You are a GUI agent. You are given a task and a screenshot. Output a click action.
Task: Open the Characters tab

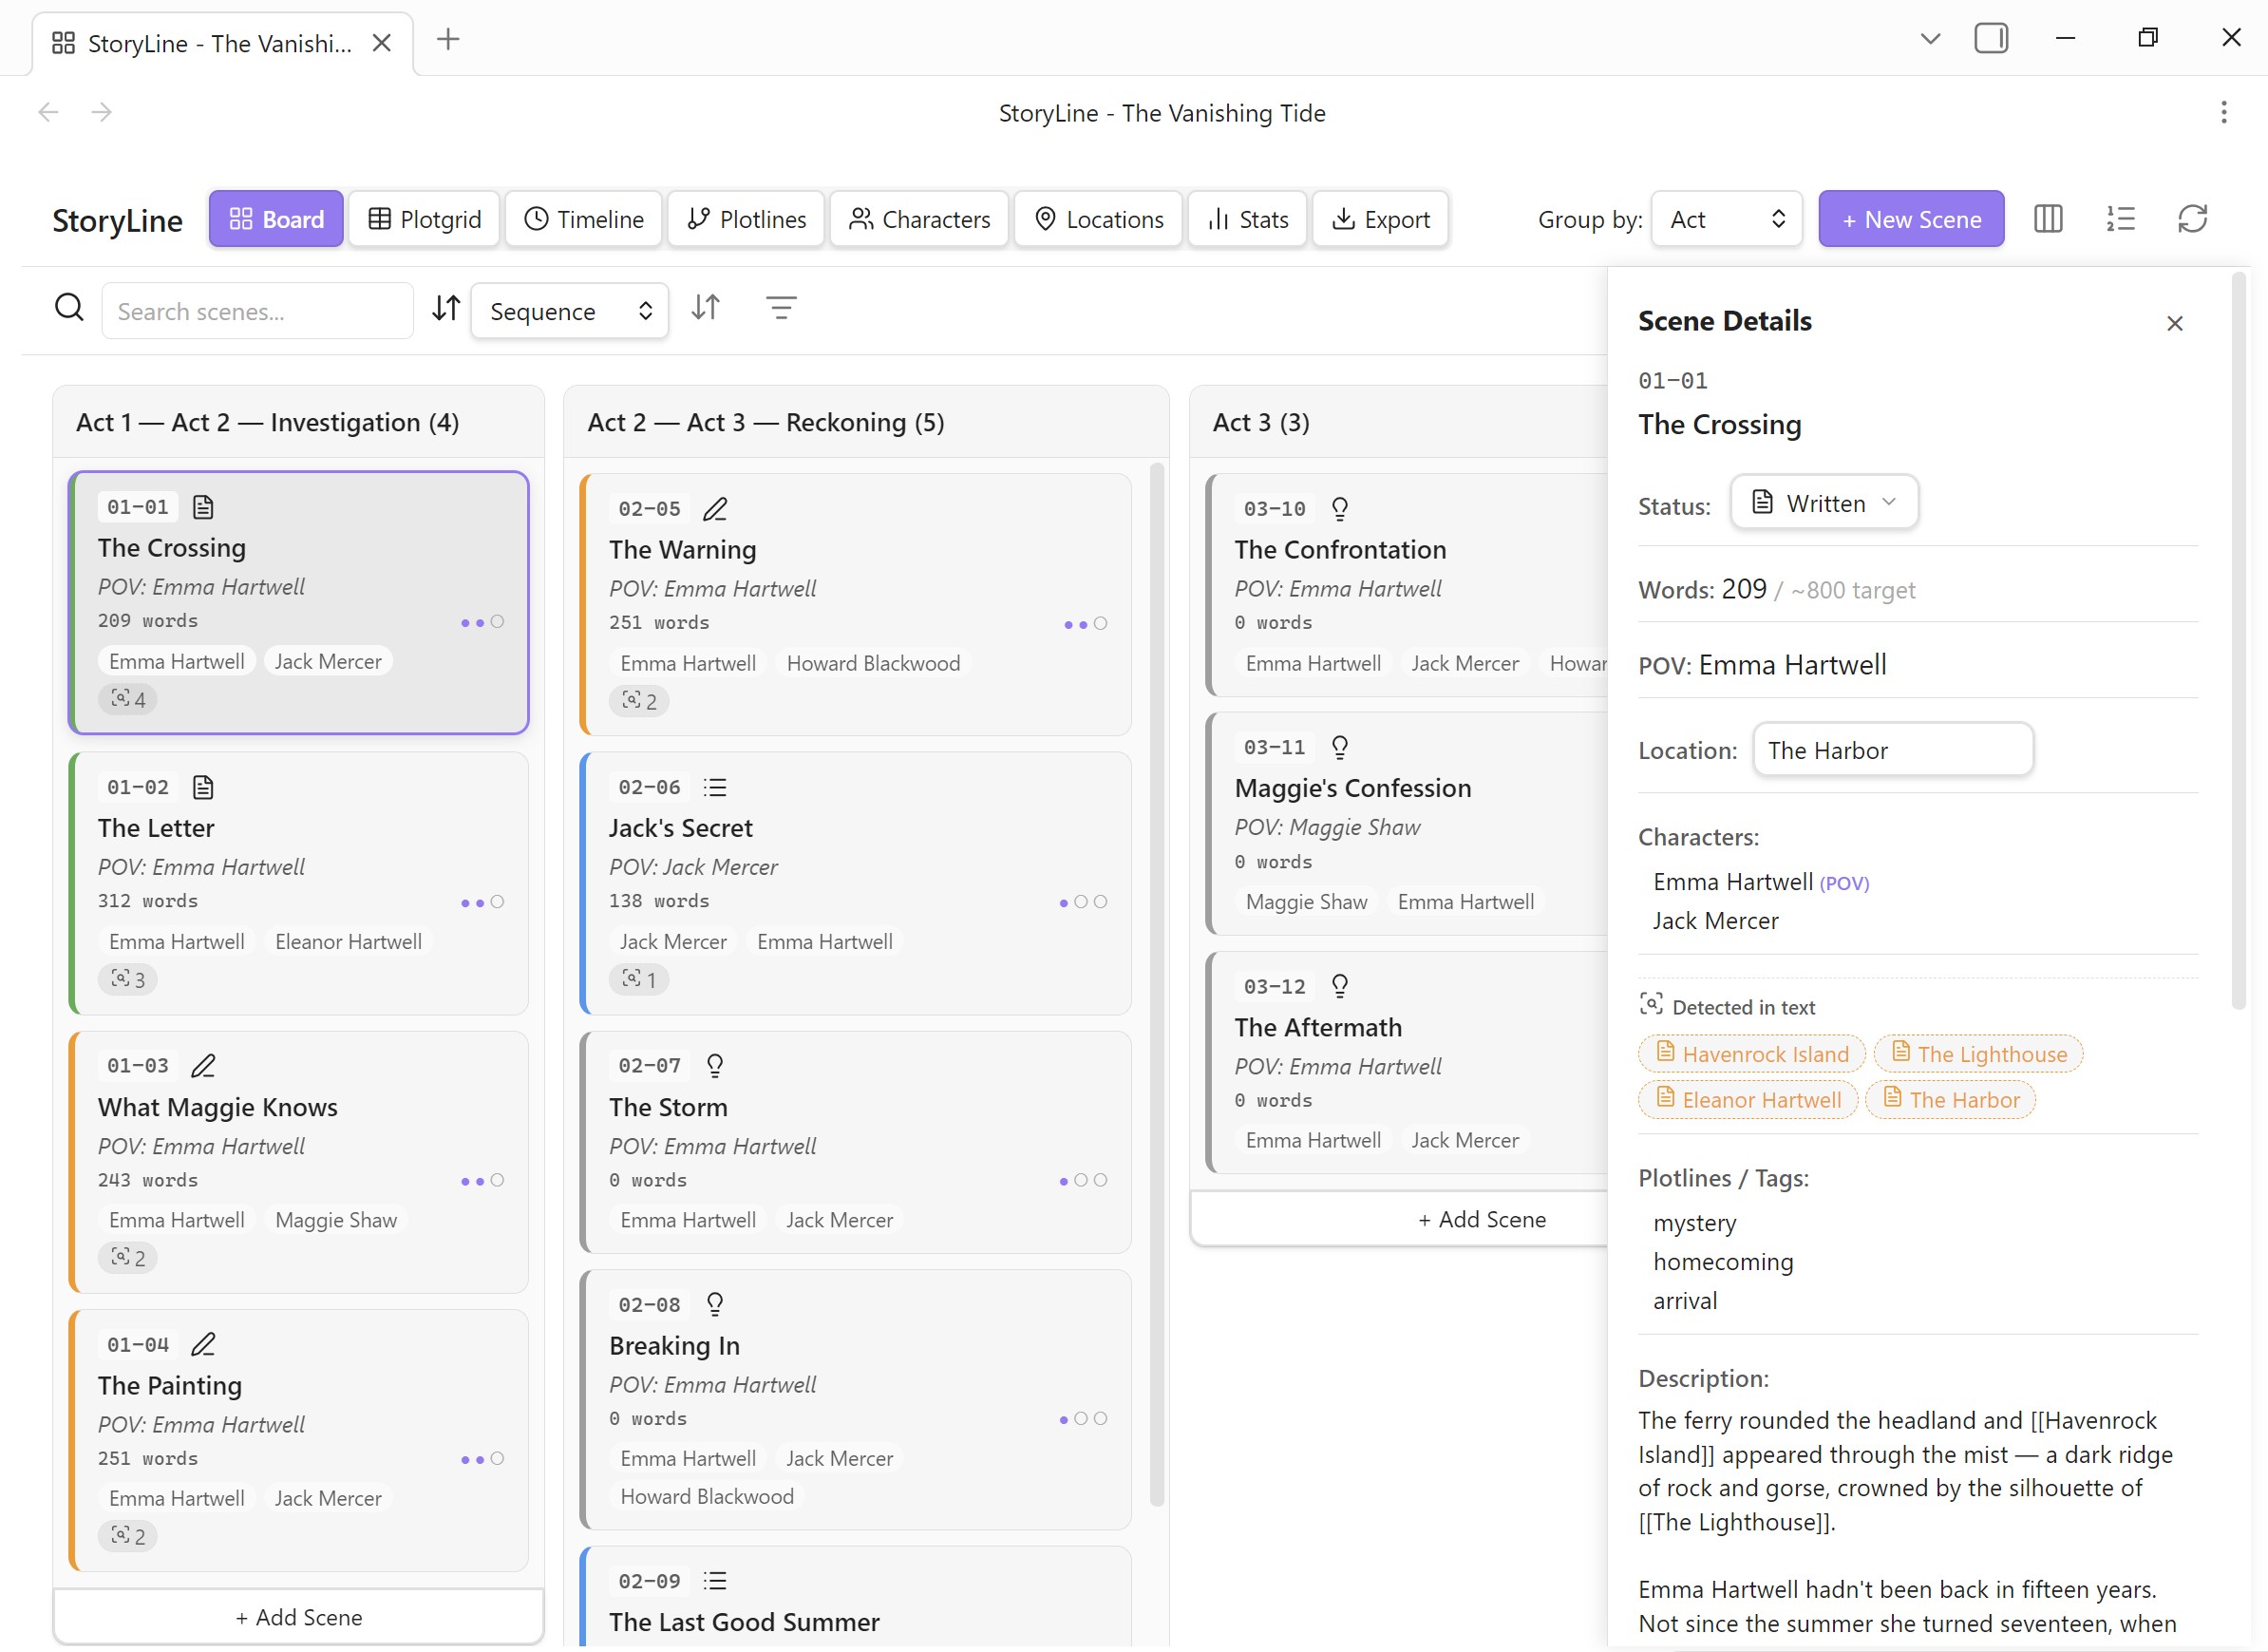click(919, 219)
